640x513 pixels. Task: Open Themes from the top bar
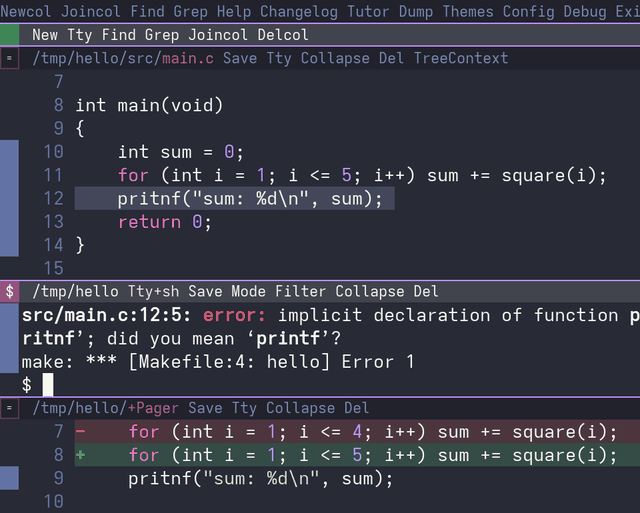468,11
